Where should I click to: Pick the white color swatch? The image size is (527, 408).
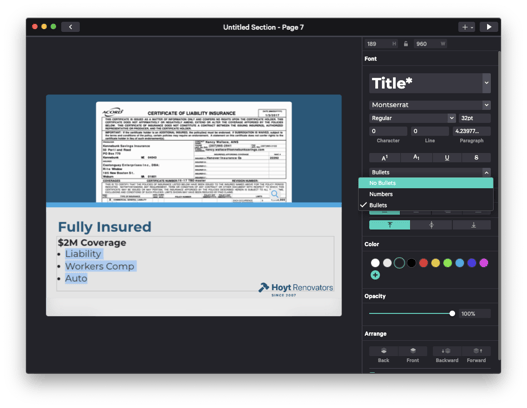[375, 263]
